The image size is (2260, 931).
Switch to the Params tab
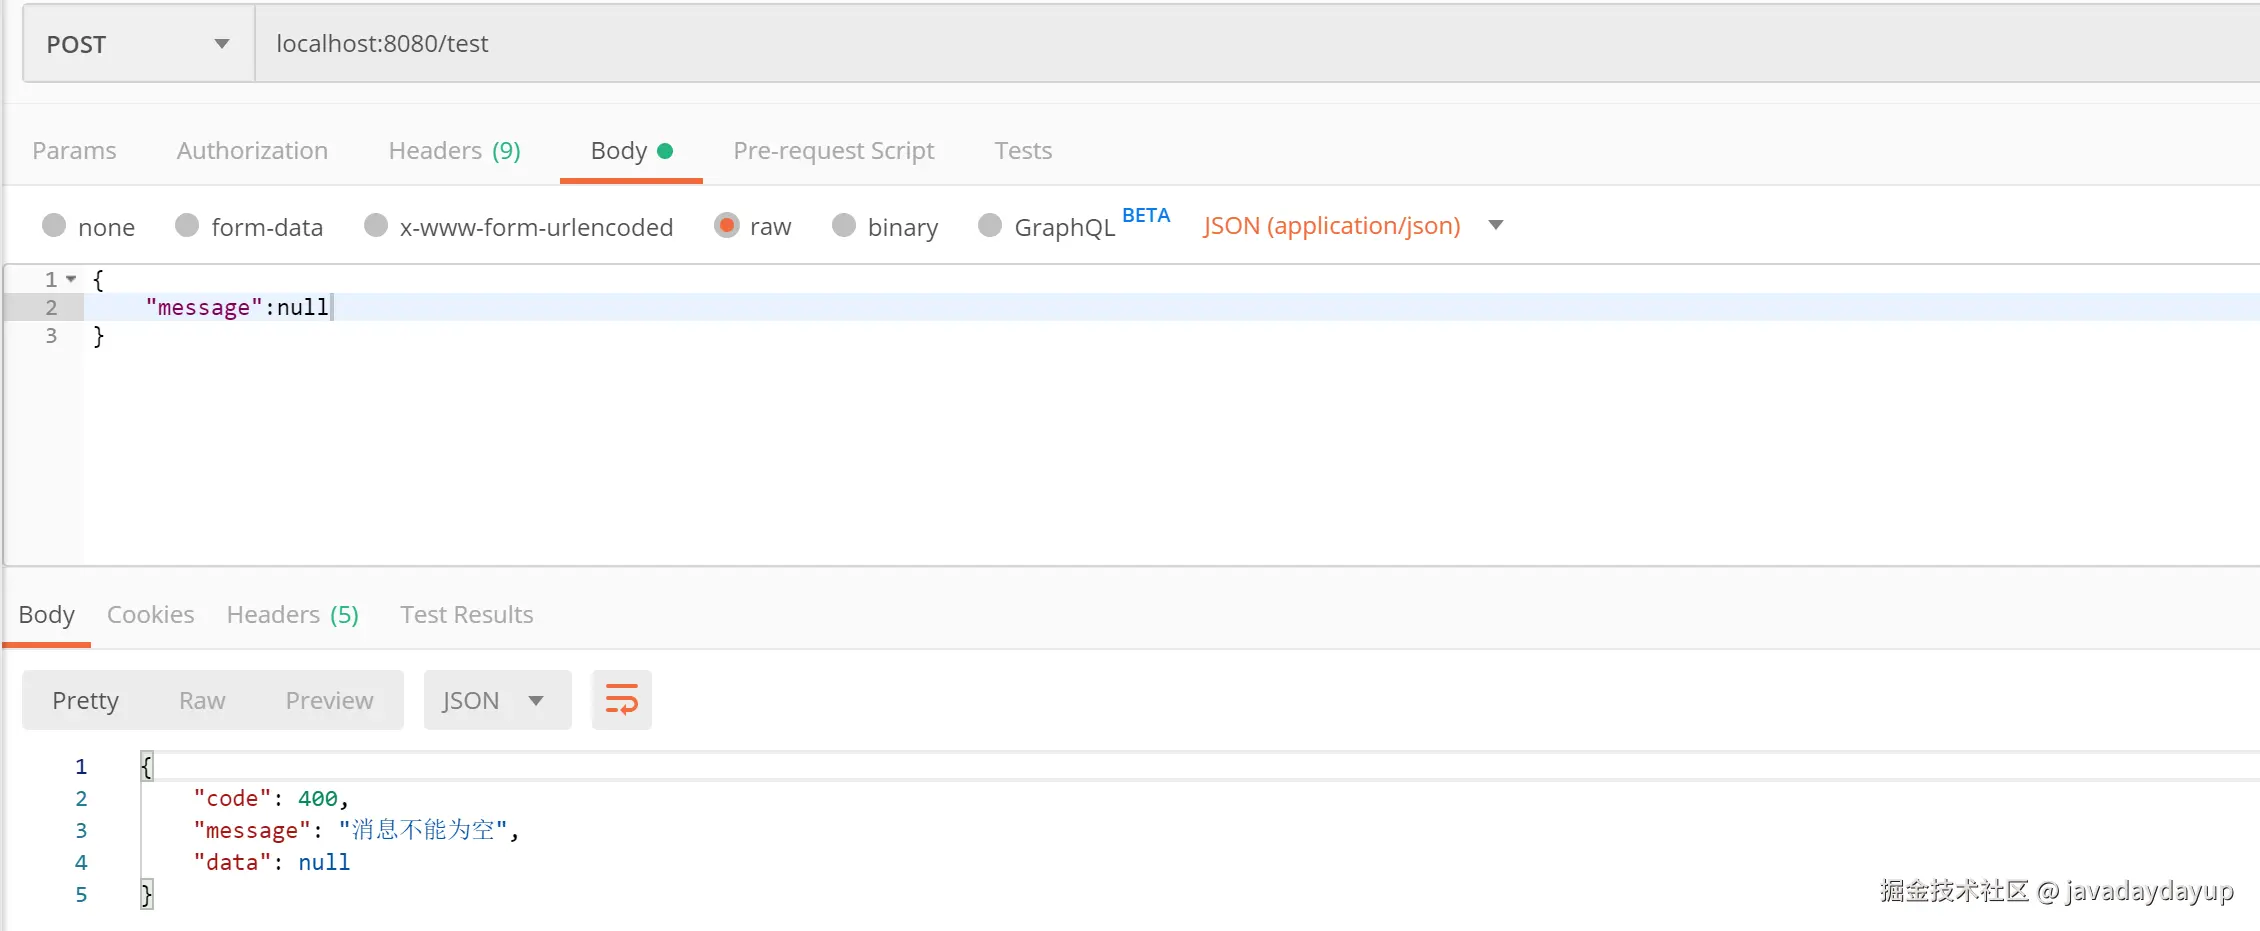point(74,151)
